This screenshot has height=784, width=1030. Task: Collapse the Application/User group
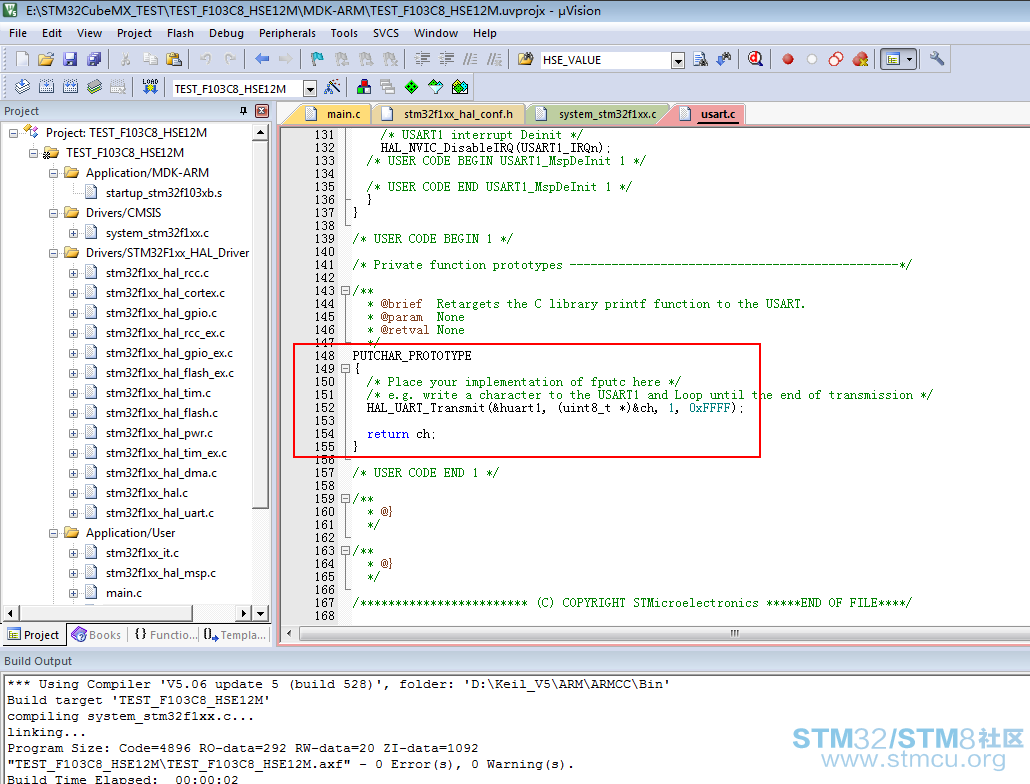pyautogui.click(x=53, y=533)
